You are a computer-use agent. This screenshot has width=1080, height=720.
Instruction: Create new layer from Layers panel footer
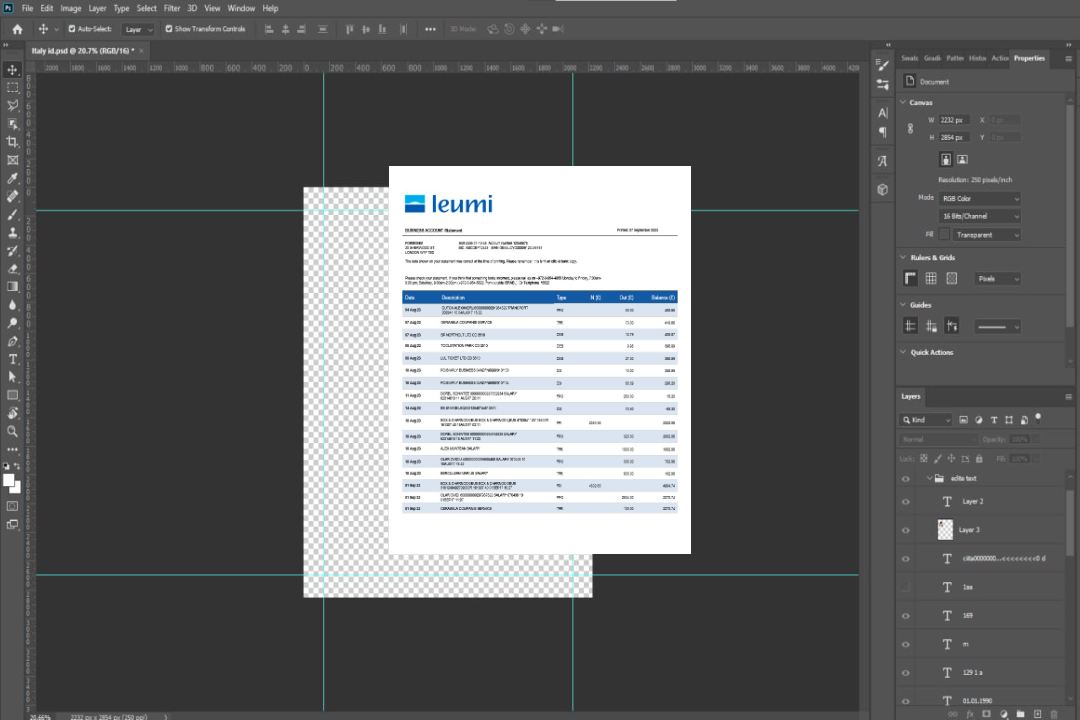point(1037,714)
